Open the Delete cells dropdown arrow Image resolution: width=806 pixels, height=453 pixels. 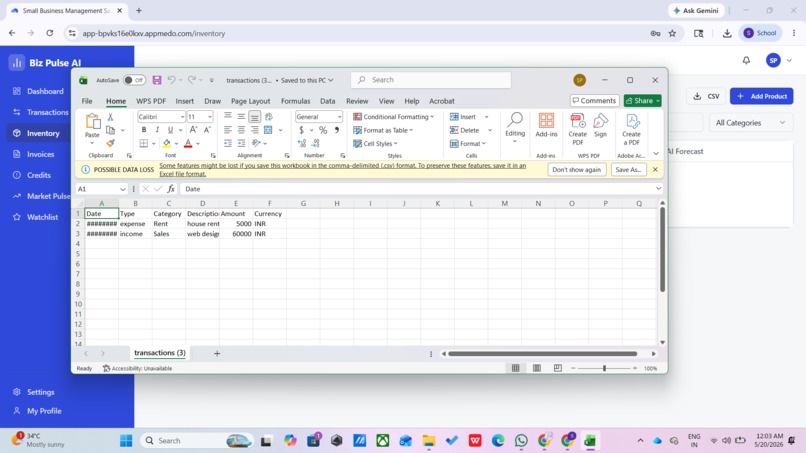point(490,130)
